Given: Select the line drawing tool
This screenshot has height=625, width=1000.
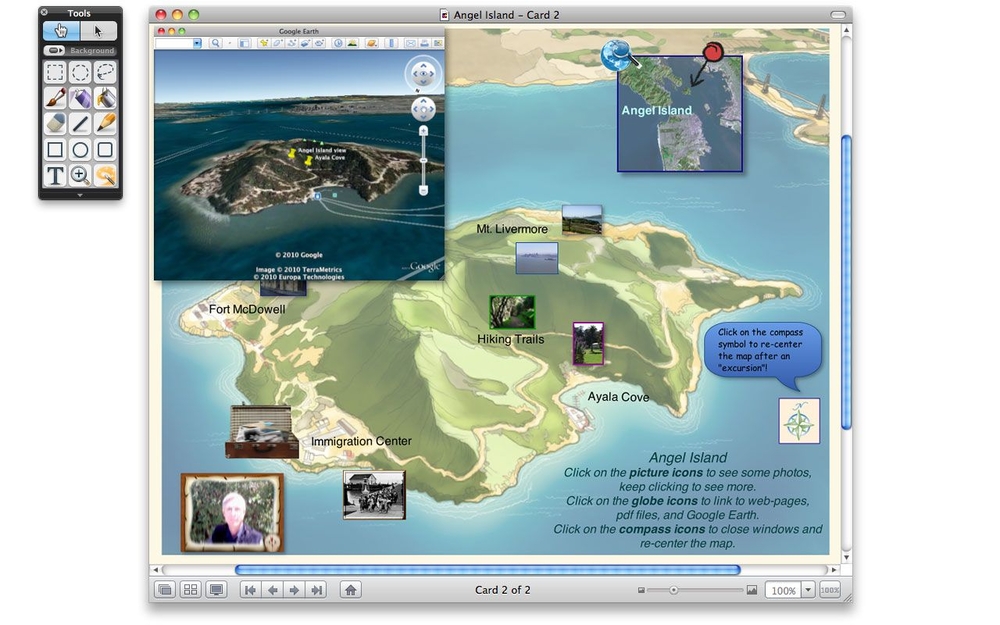Looking at the screenshot, I should 80,123.
